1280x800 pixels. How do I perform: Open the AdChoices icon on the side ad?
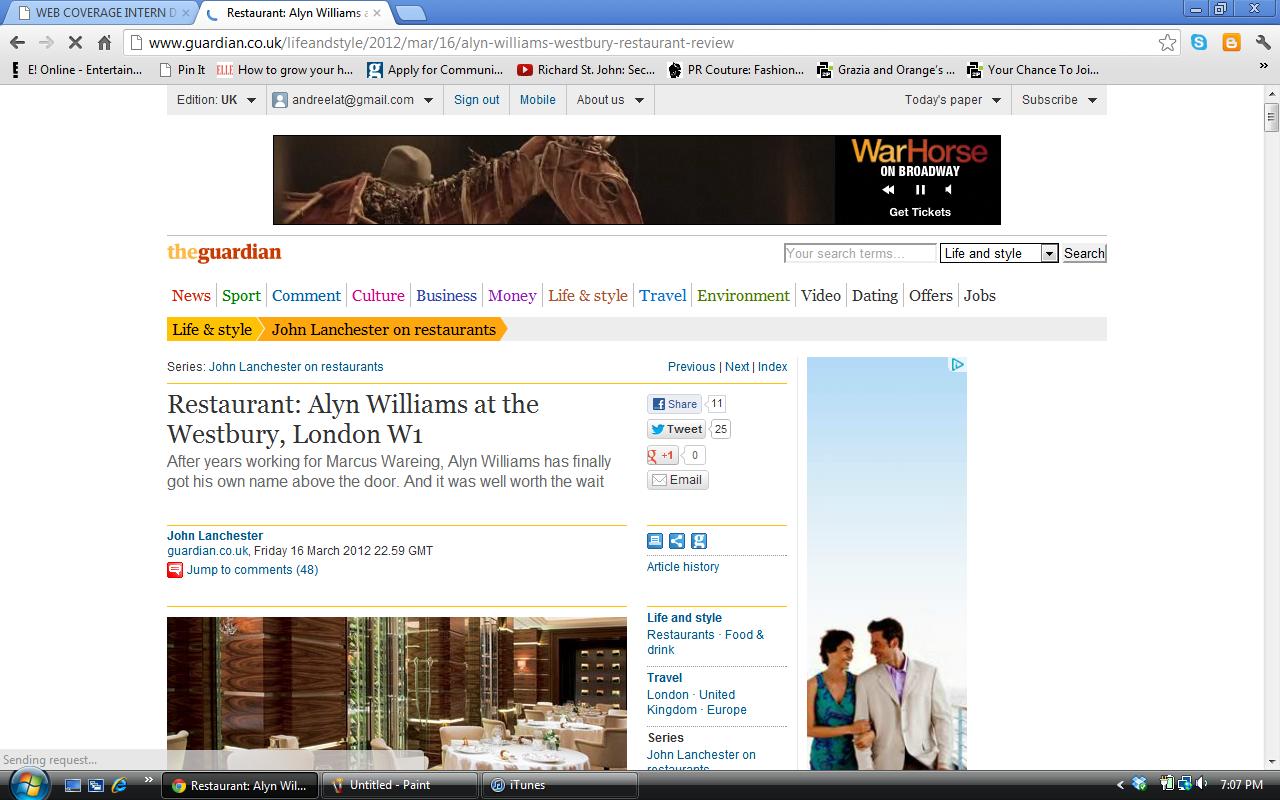(957, 365)
